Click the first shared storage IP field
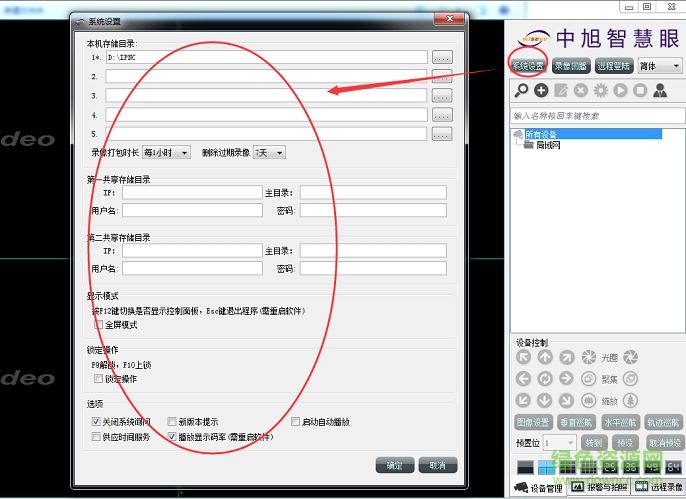This screenshot has height=499, width=686. pyautogui.click(x=191, y=192)
